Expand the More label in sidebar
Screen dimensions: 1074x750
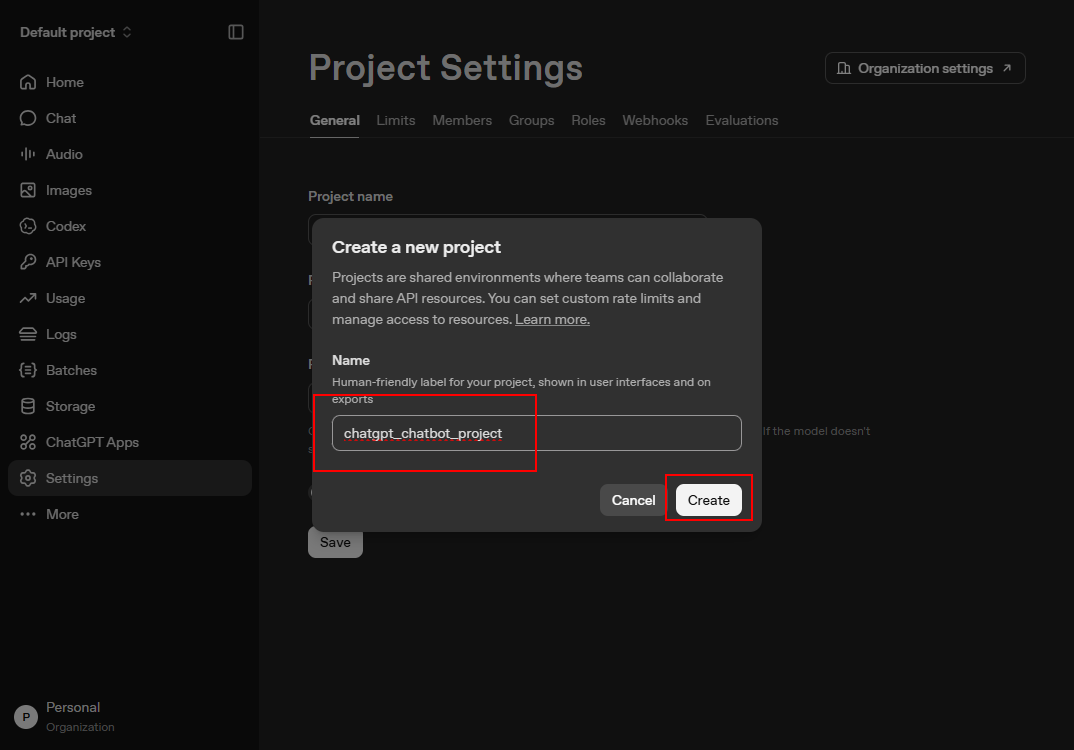62,514
